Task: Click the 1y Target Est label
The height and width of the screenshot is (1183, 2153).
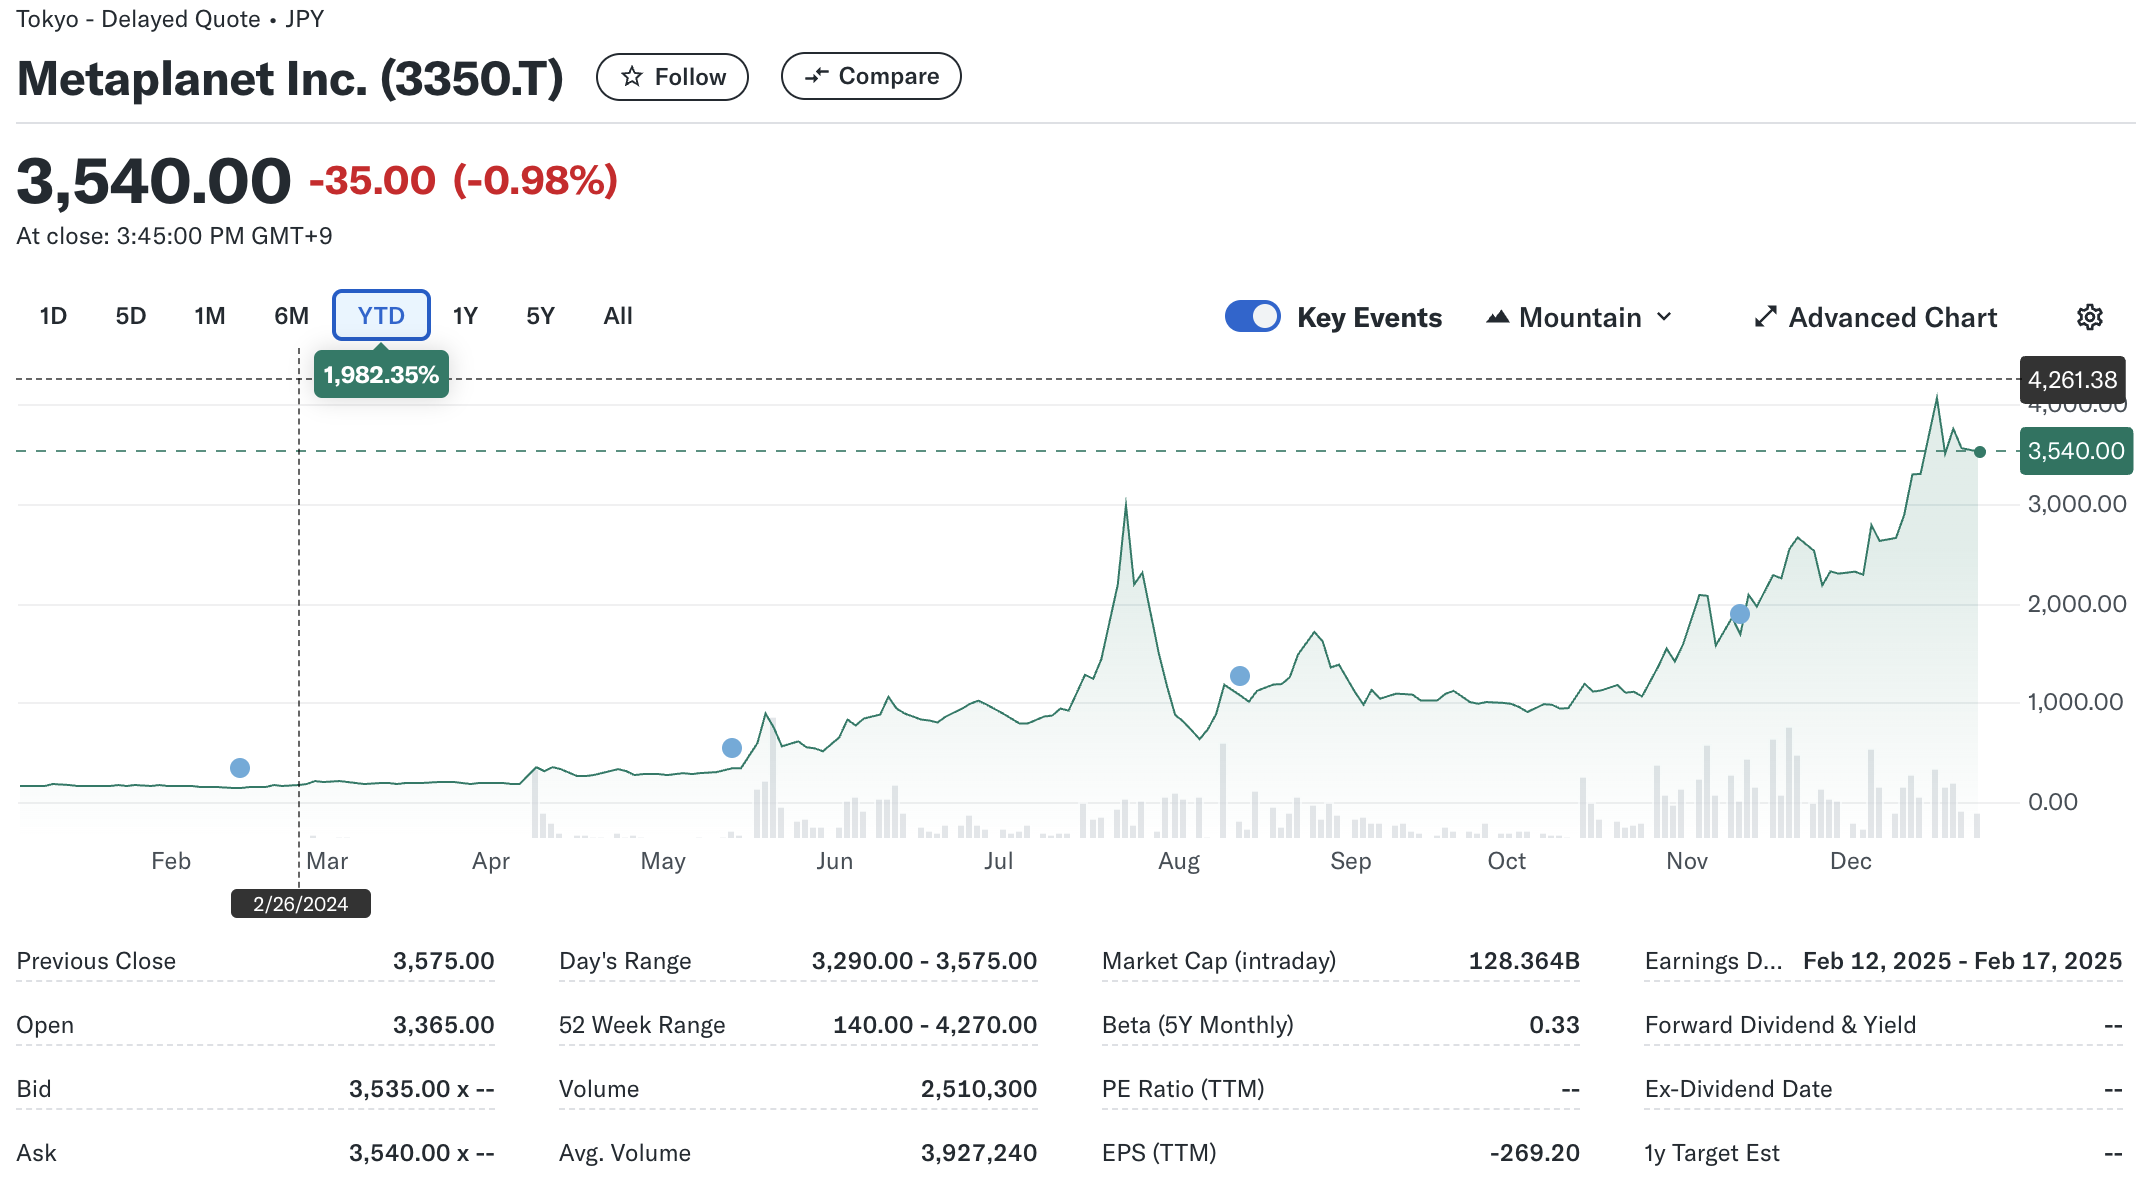Action: [x=1712, y=1153]
